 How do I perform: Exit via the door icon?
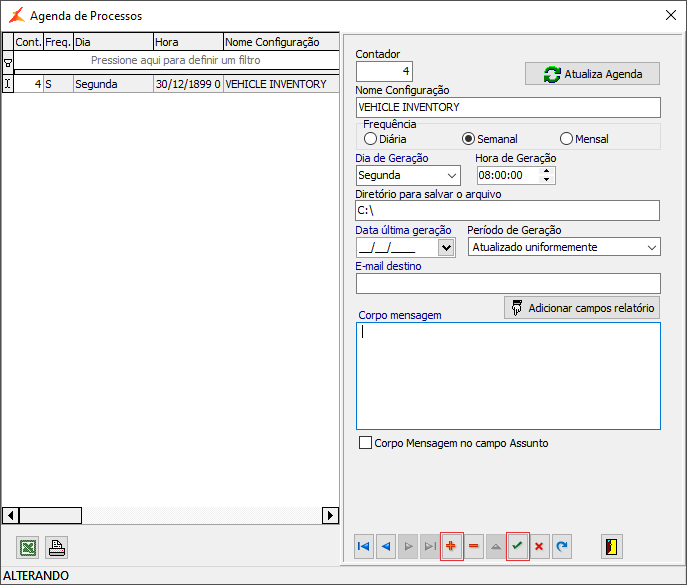(x=612, y=546)
